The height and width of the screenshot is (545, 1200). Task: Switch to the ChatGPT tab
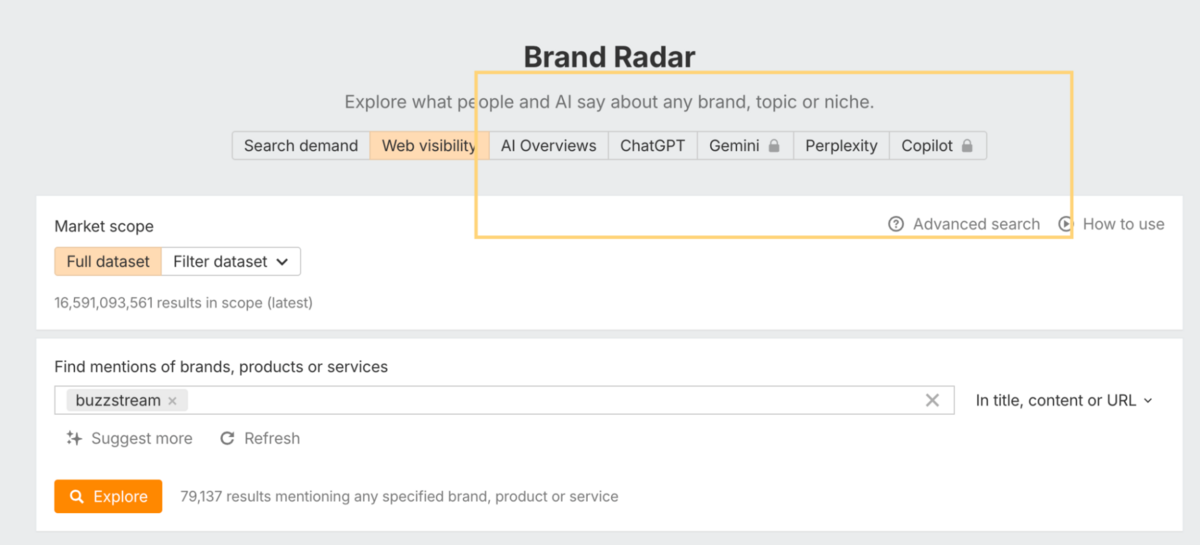(652, 146)
